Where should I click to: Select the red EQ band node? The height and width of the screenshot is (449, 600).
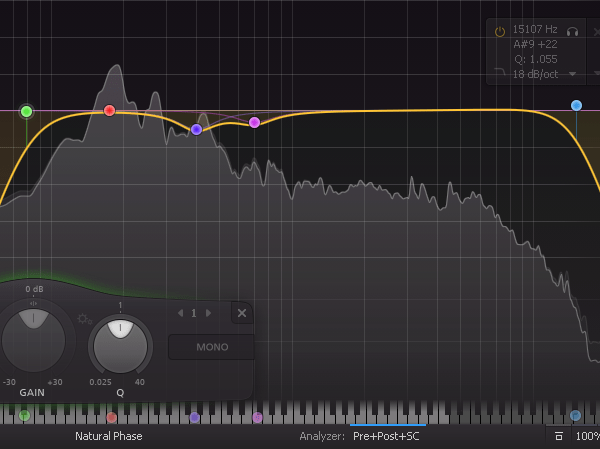point(110,110)
